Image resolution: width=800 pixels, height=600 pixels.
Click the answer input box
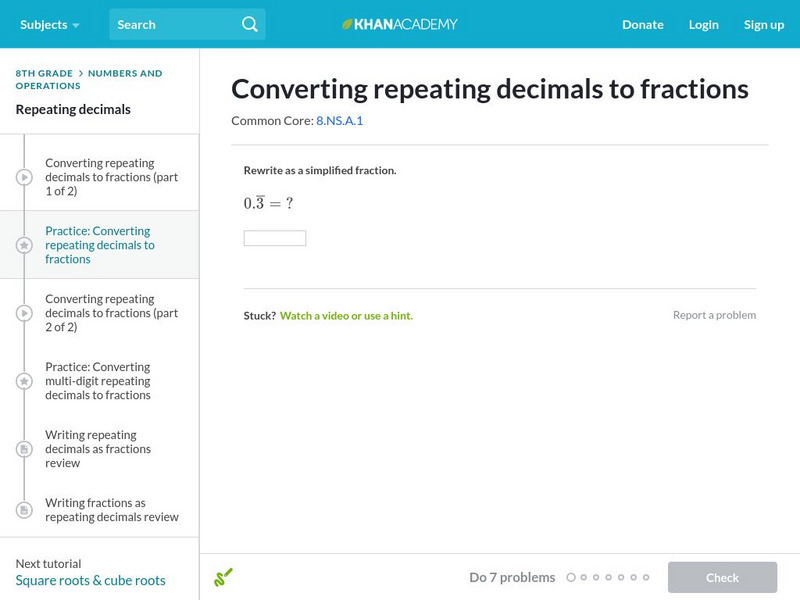[x=275, y=238]
